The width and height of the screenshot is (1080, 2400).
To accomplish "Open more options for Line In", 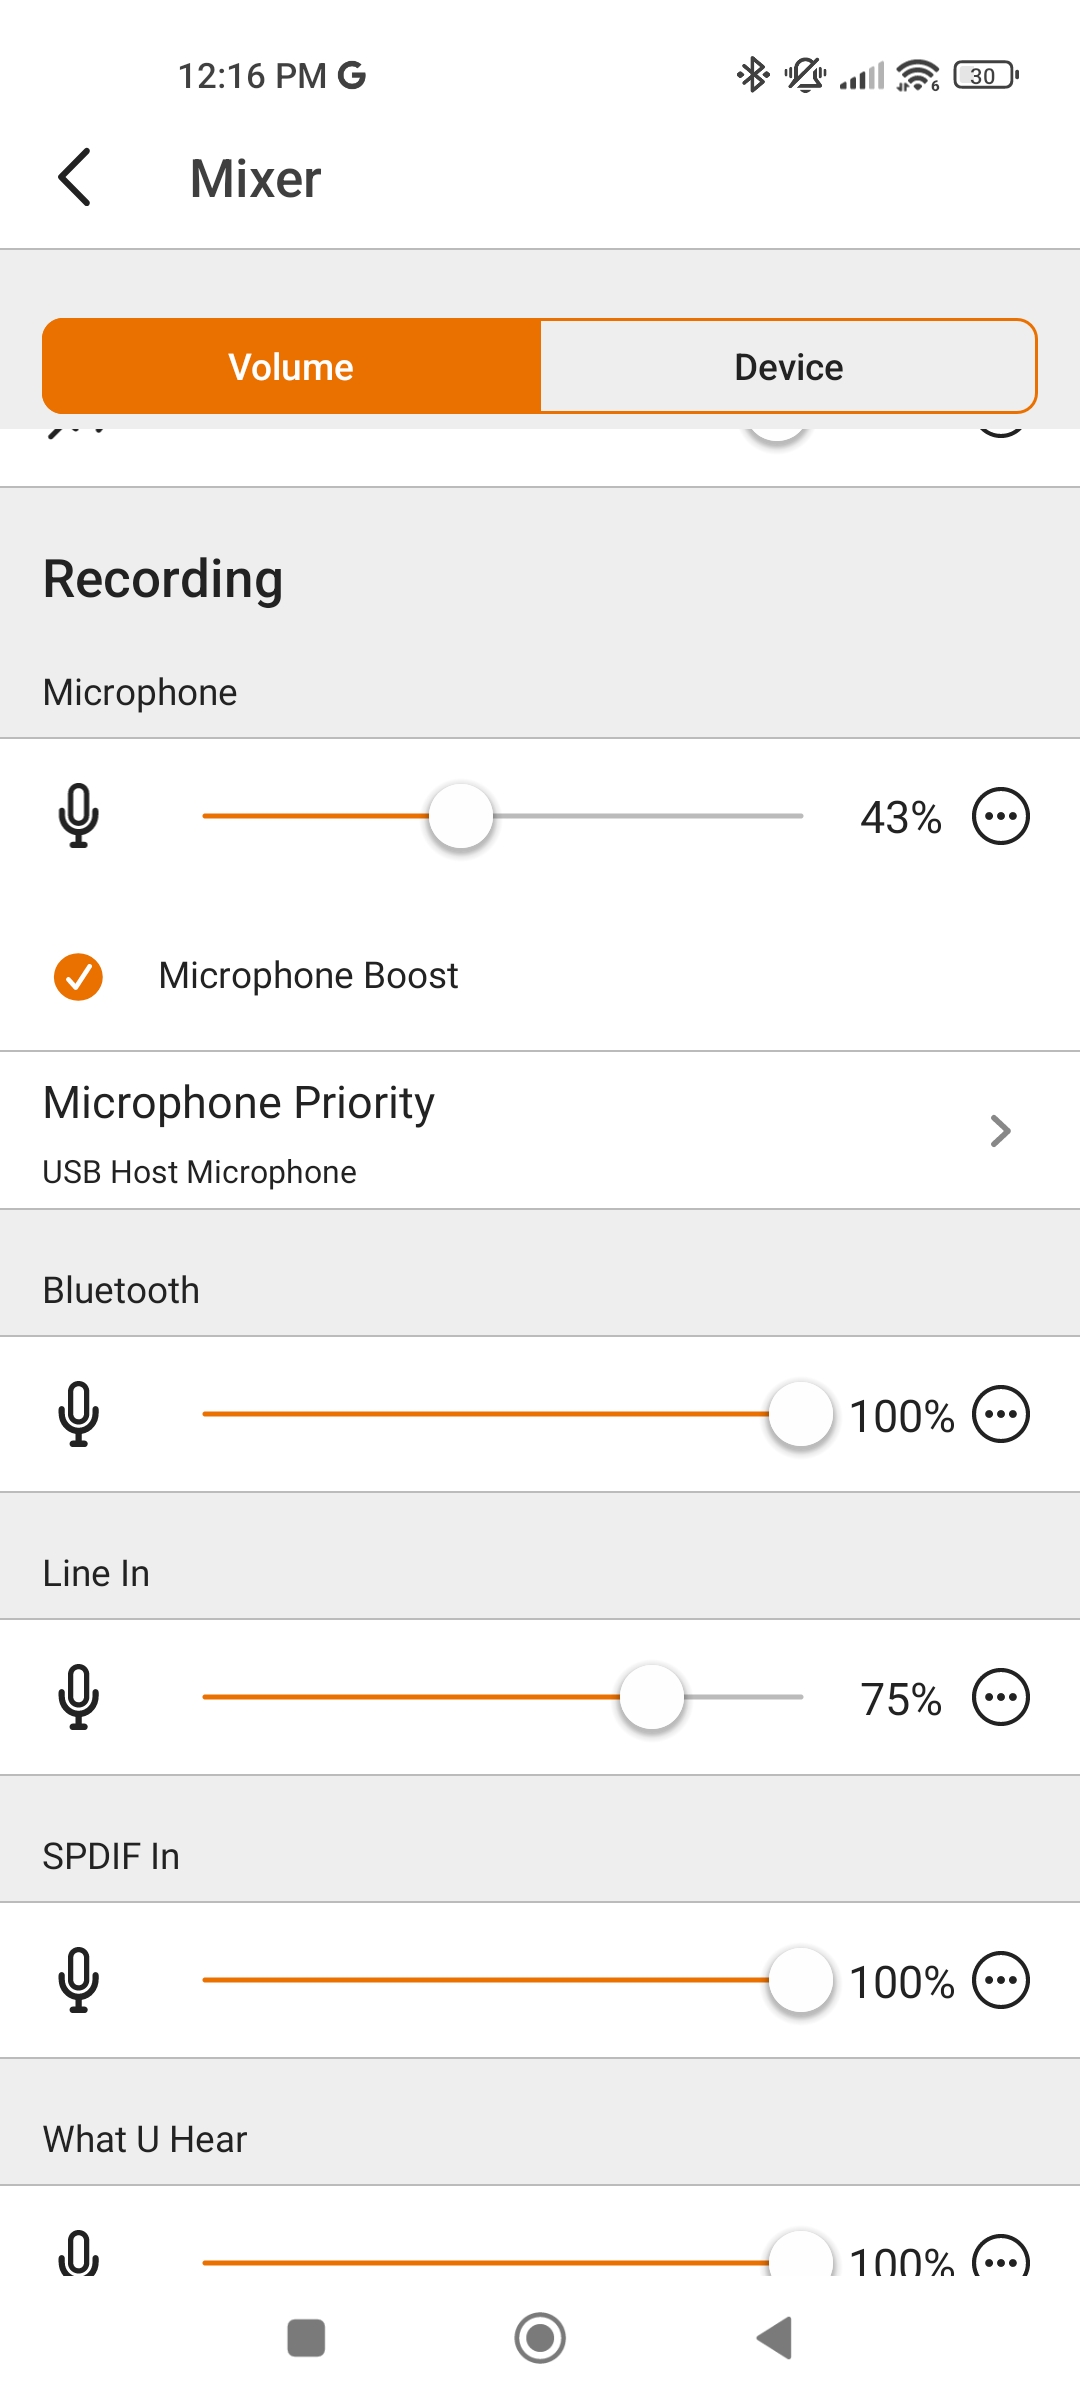I will coord(1000,1697).
